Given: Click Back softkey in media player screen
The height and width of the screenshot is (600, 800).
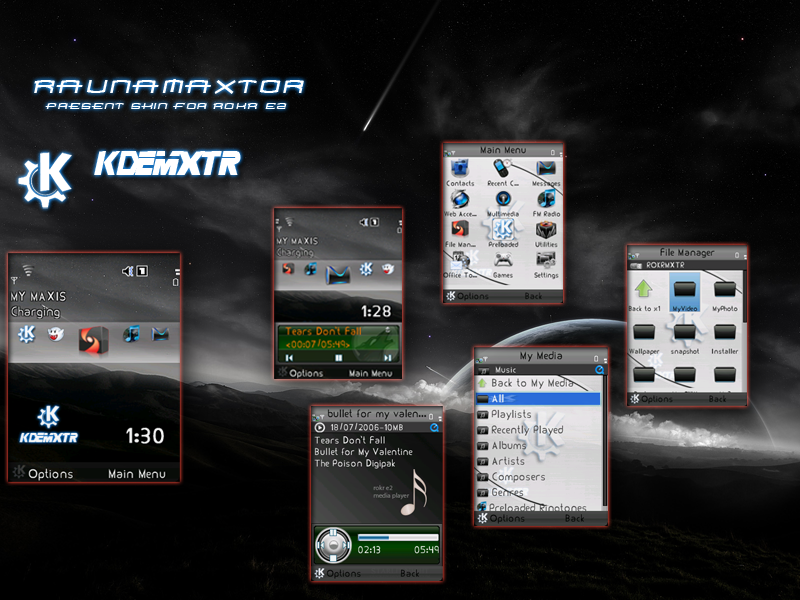Looking at the screenshot, I should (x=410, y=573).
